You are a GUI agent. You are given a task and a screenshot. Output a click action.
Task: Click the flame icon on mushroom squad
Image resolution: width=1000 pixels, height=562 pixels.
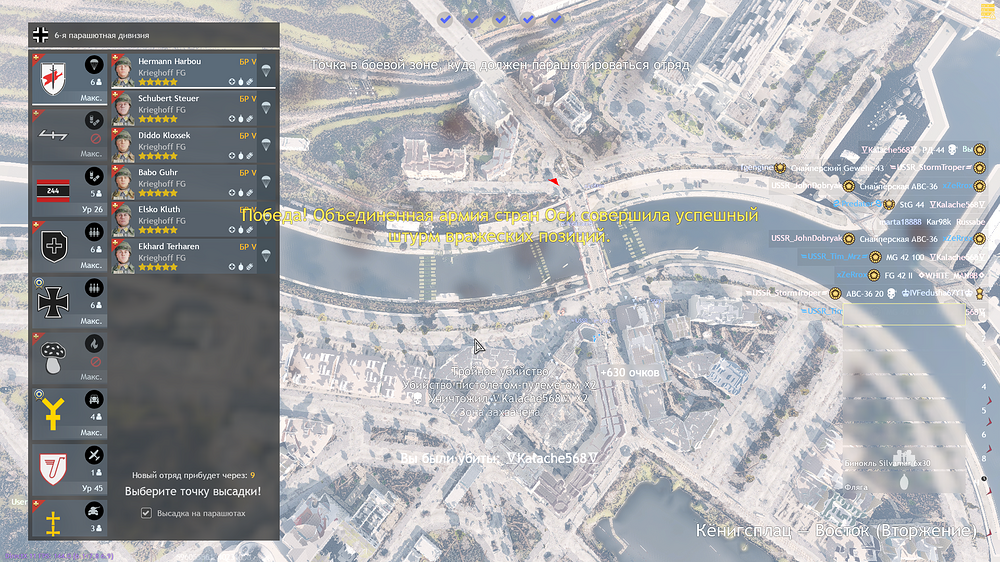(x=94, y=344)
